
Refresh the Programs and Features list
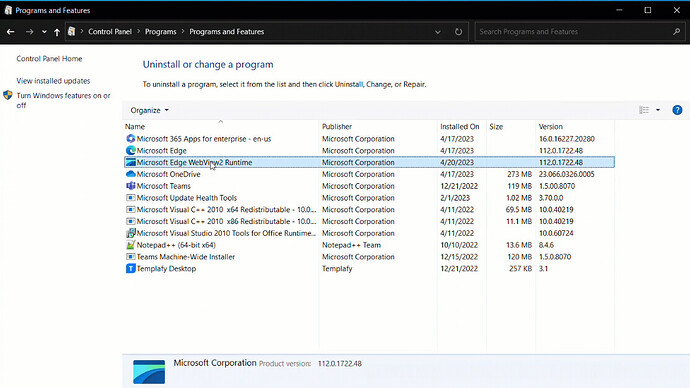coord(459,32)
